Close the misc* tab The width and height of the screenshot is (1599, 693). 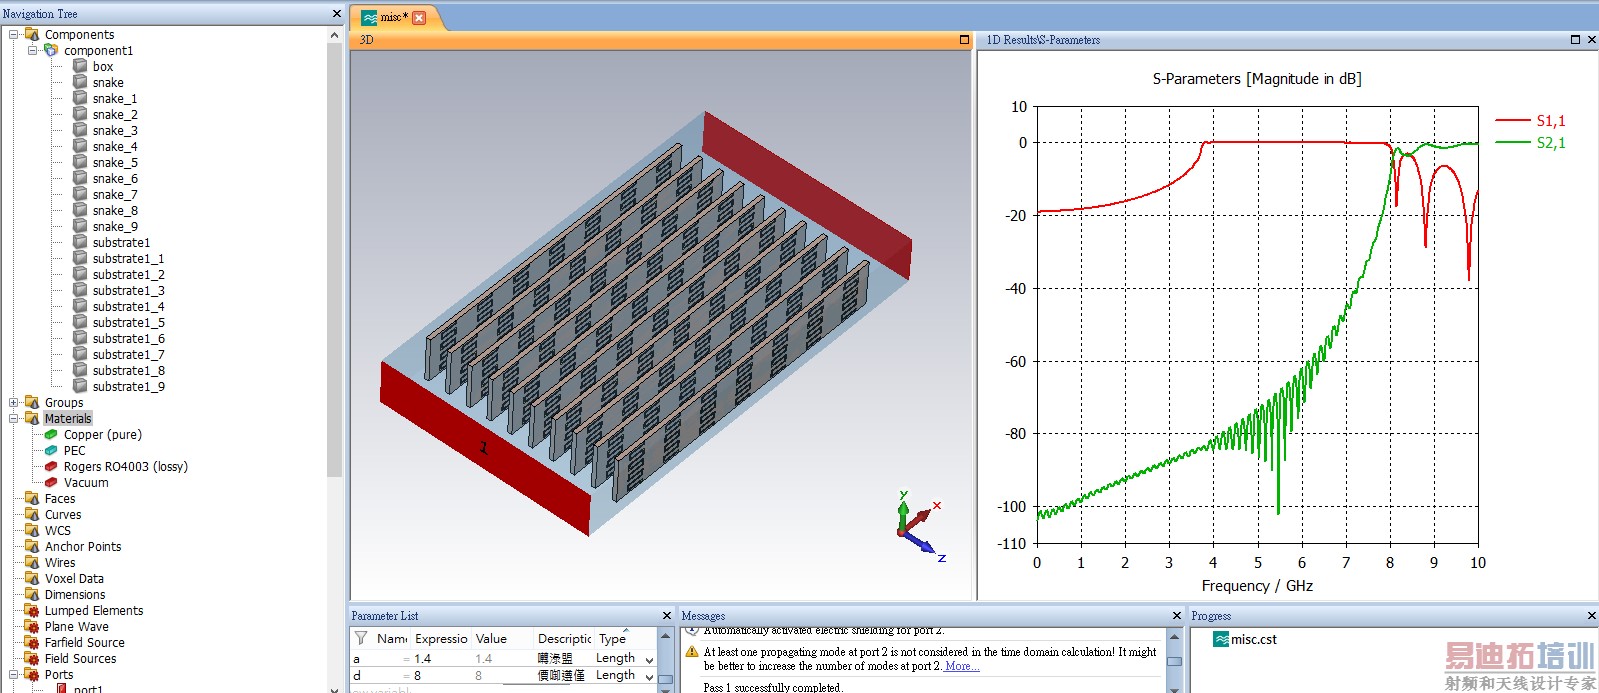[x=419, y=17]
